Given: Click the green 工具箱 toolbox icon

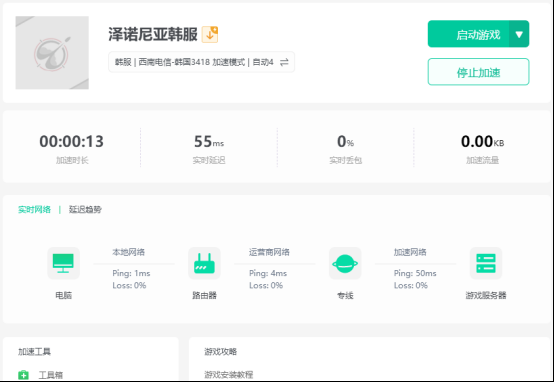Looking at the screenshot, I should pos(24,375).
